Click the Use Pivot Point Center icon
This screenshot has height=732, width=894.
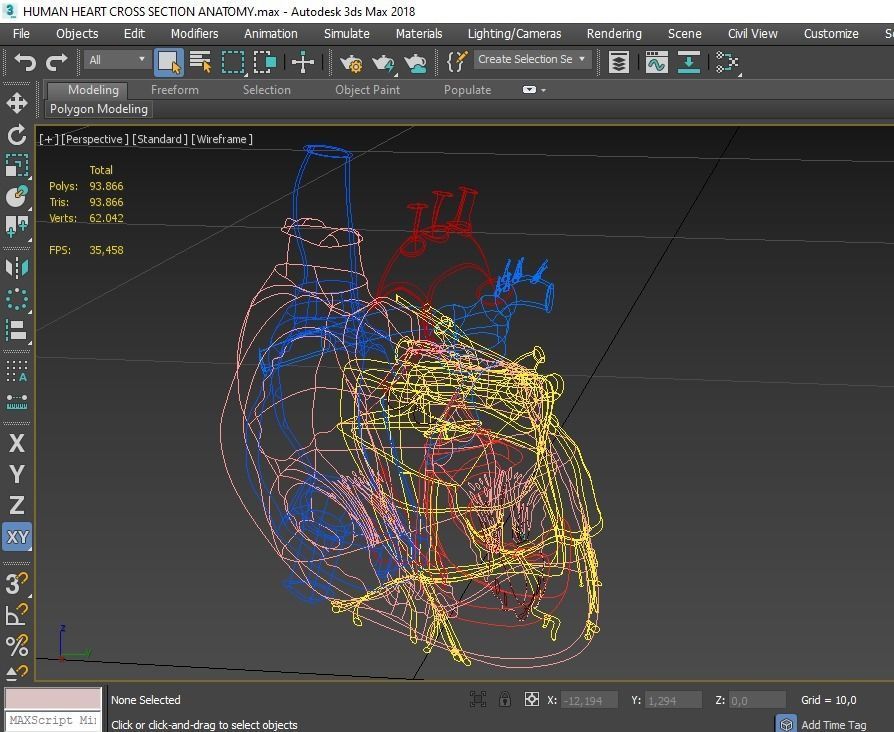pyautogui.click(x=303, y=62)
